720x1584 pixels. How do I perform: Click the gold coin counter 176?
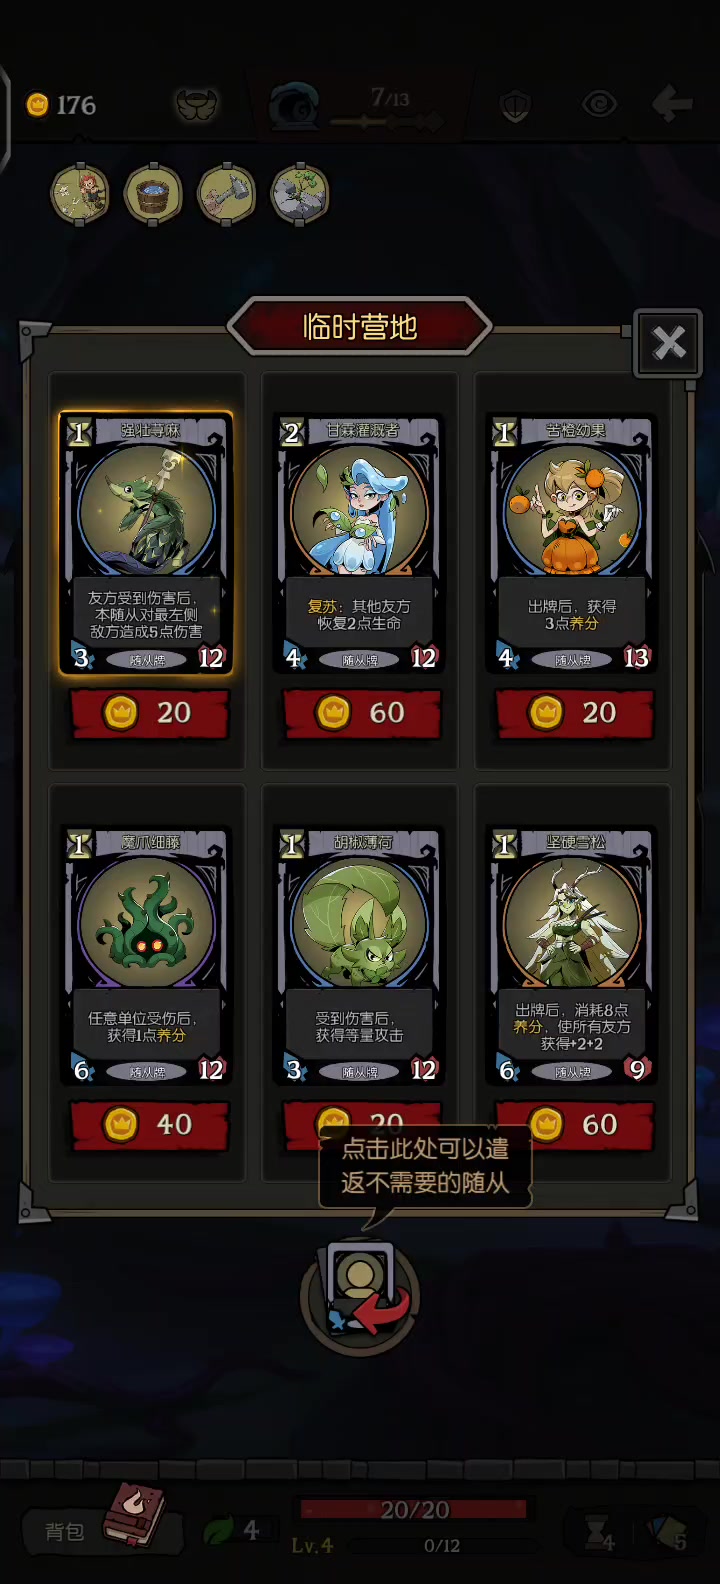pos(62,105)
